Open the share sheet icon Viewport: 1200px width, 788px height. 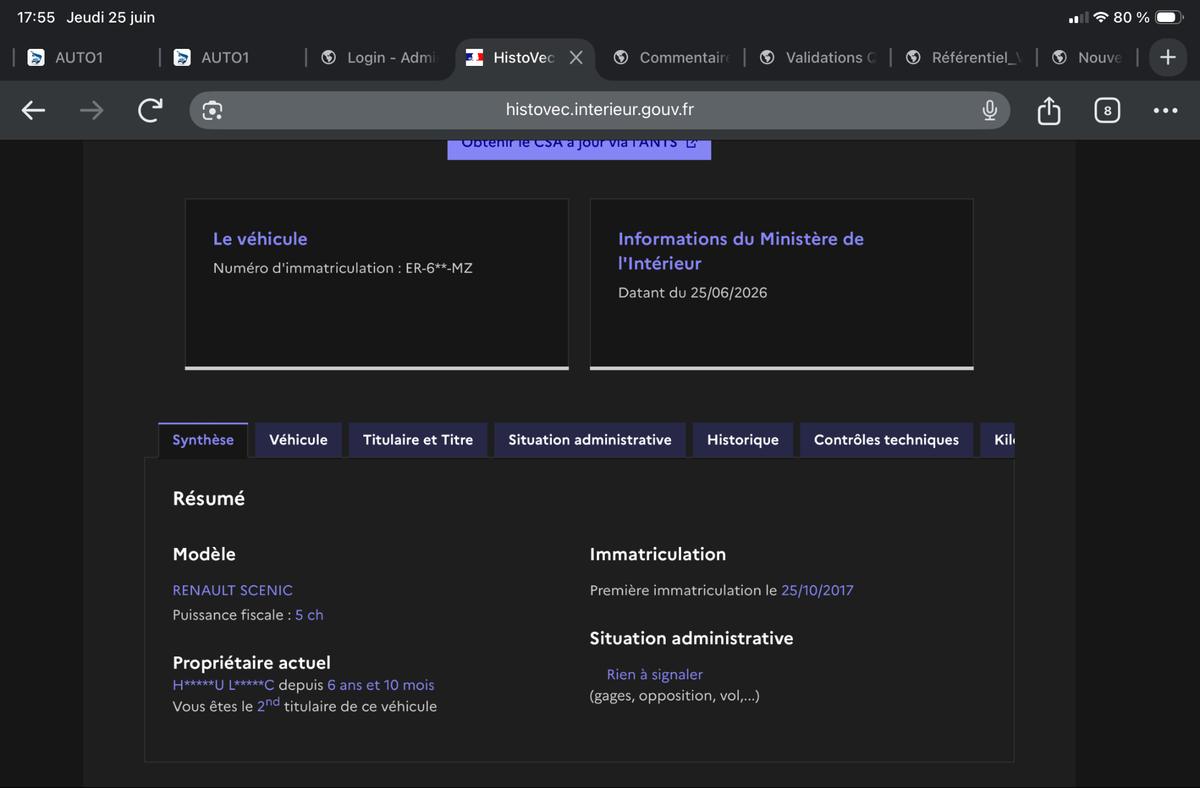click(x=1048, y=110)
